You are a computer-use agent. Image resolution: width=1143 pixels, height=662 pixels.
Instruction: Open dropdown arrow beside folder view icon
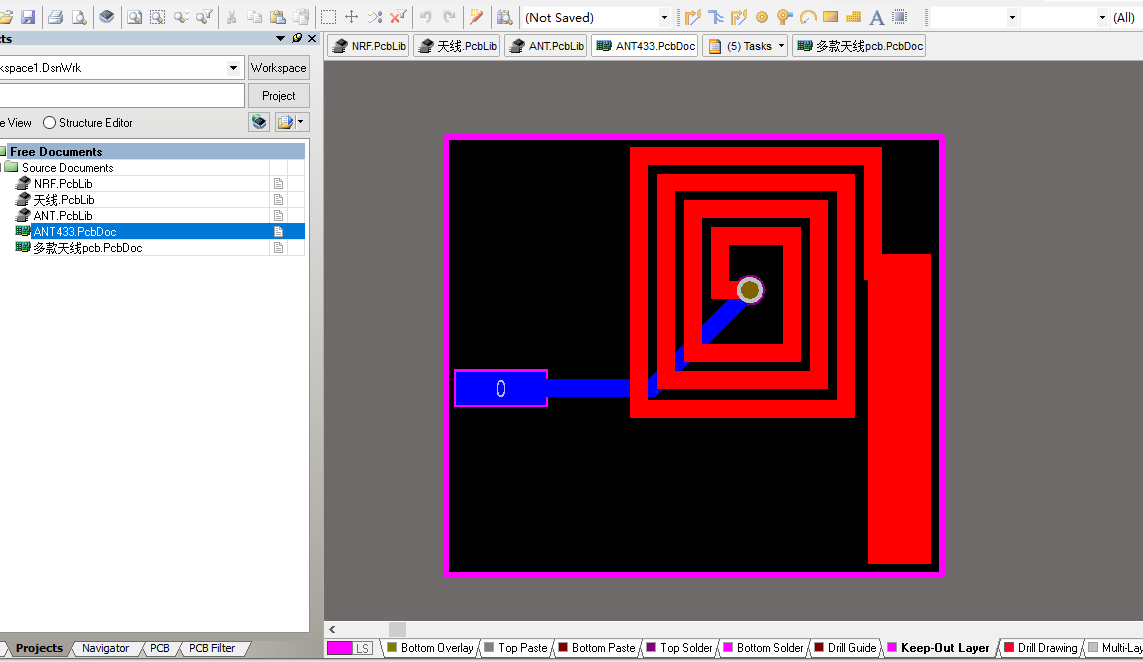pos(300,122)
